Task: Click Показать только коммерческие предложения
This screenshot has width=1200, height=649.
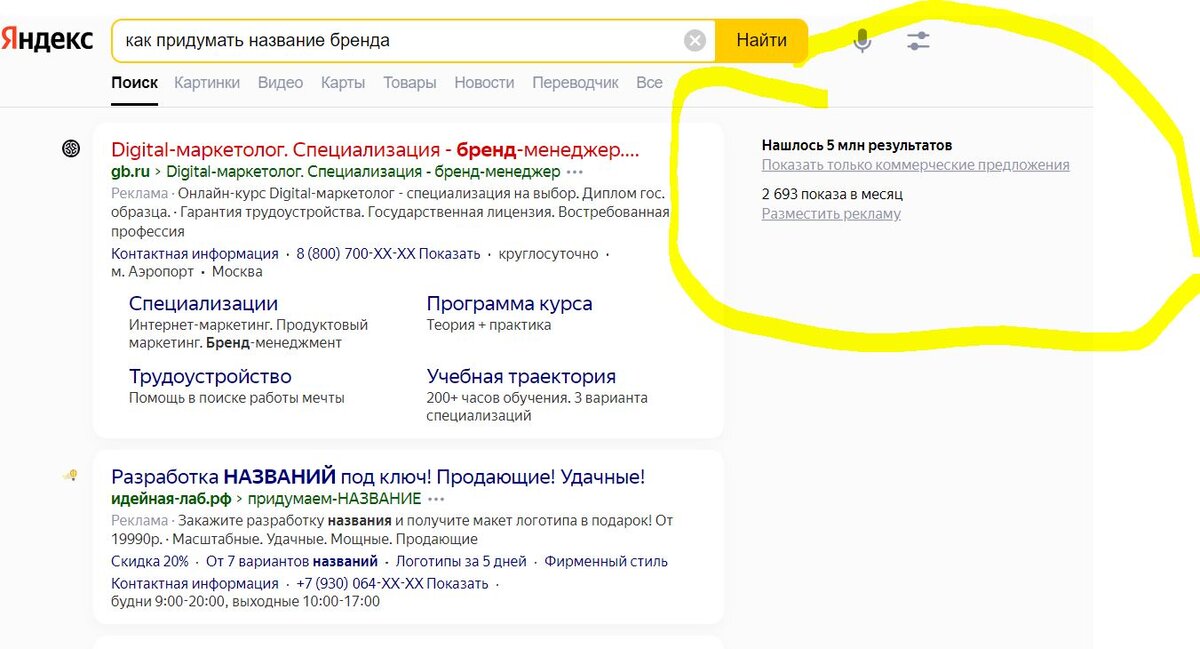Action: click(x=916, y=165)
